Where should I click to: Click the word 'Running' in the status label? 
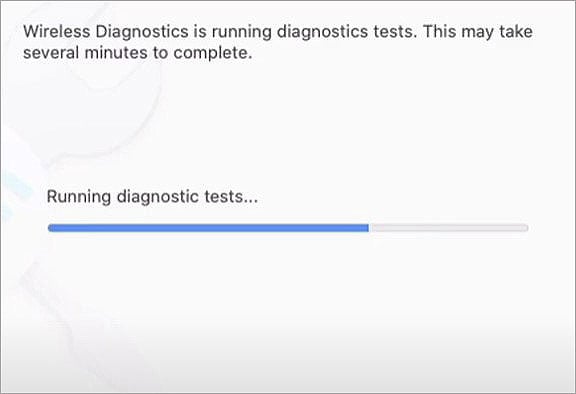(x=79, y=197)
